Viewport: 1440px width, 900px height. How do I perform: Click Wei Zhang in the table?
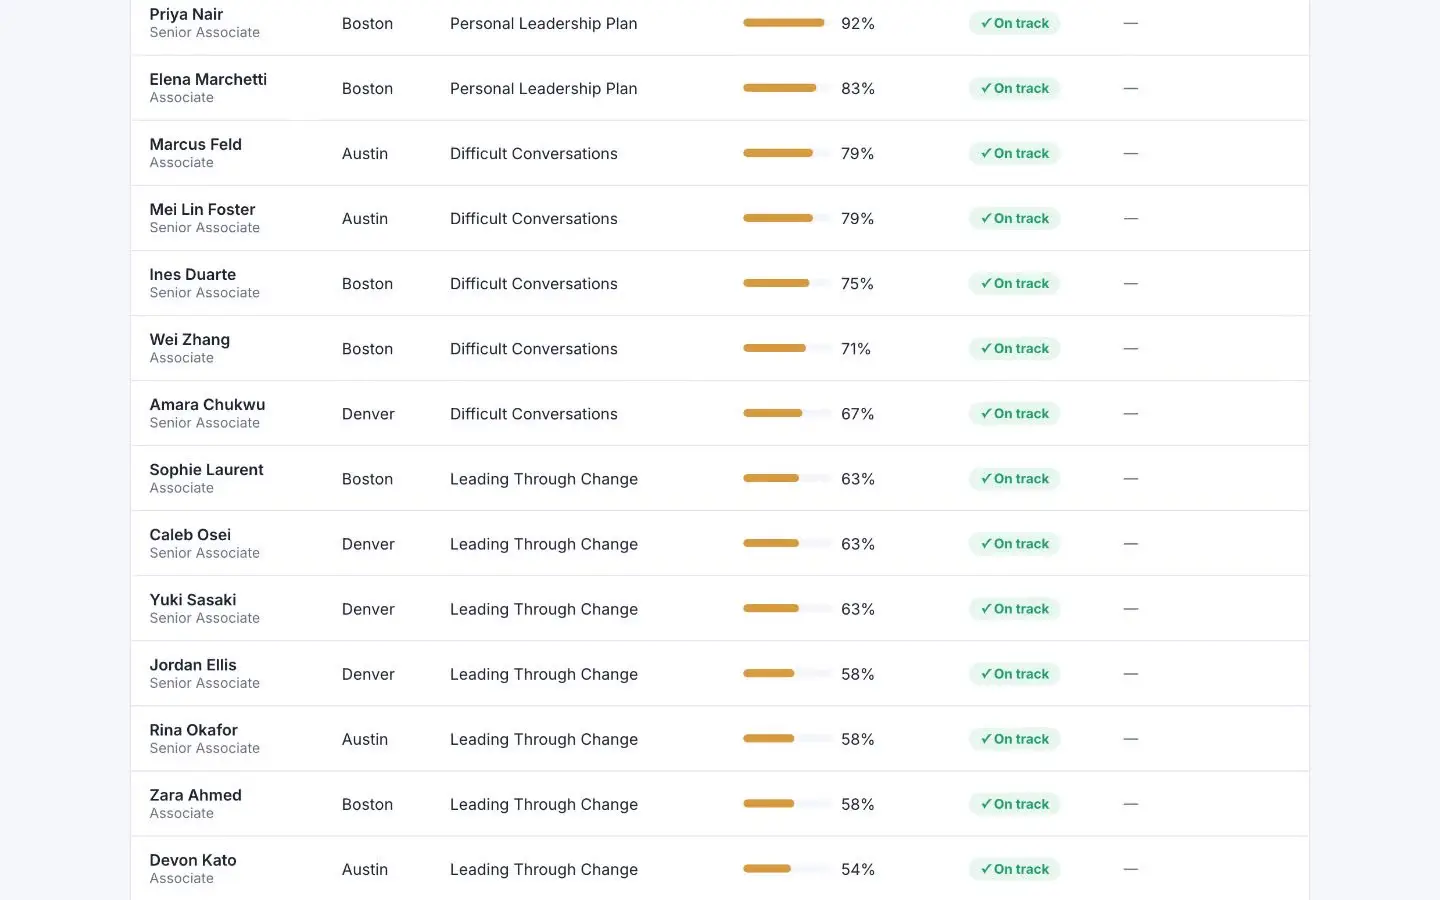(189, 339)
